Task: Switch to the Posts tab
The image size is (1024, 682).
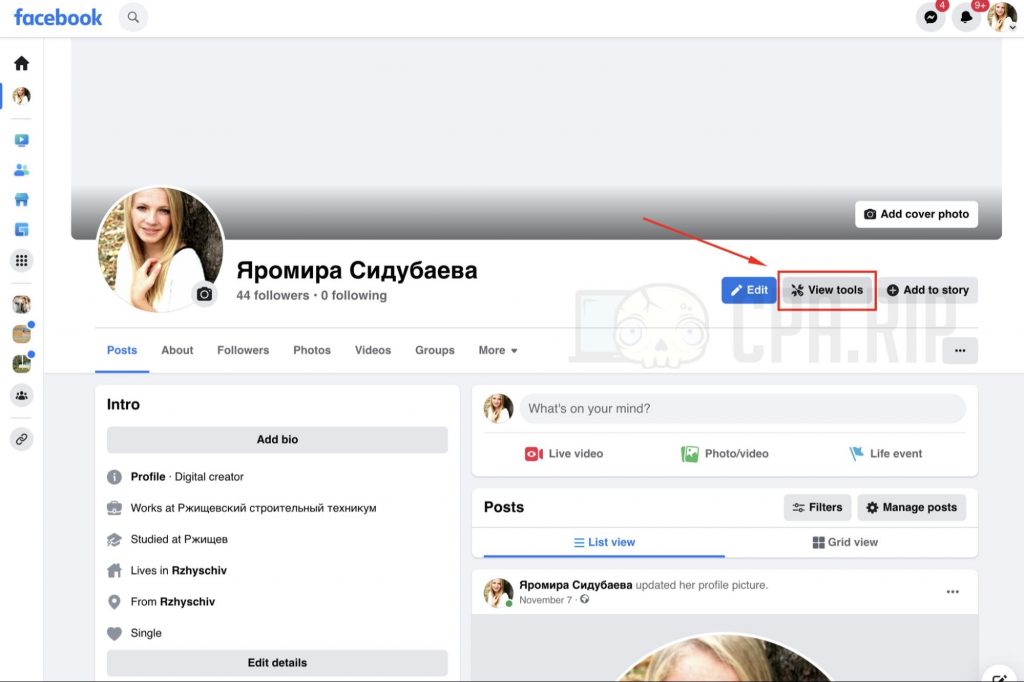Action: click(x=122, y=350)
